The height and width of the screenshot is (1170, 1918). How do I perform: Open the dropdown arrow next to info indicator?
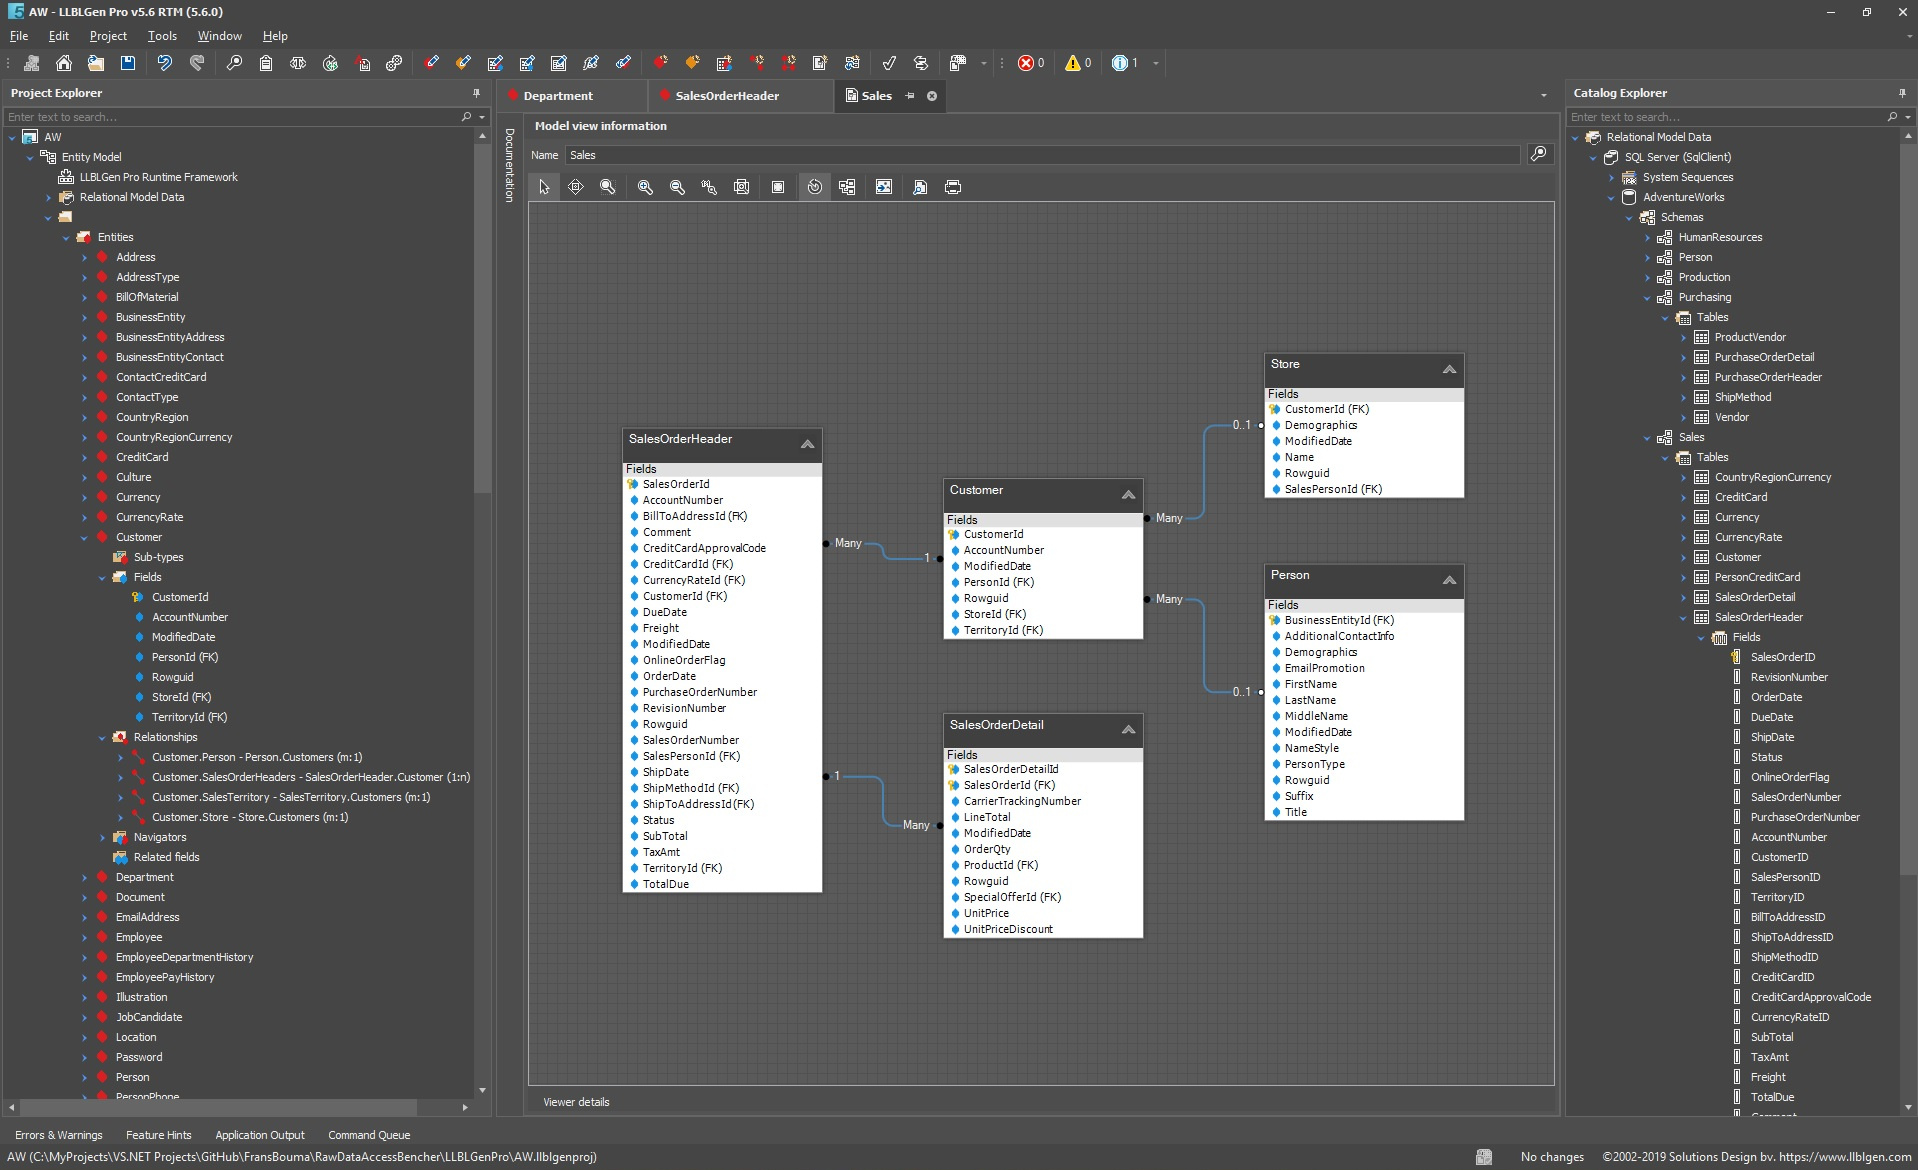1156,63
